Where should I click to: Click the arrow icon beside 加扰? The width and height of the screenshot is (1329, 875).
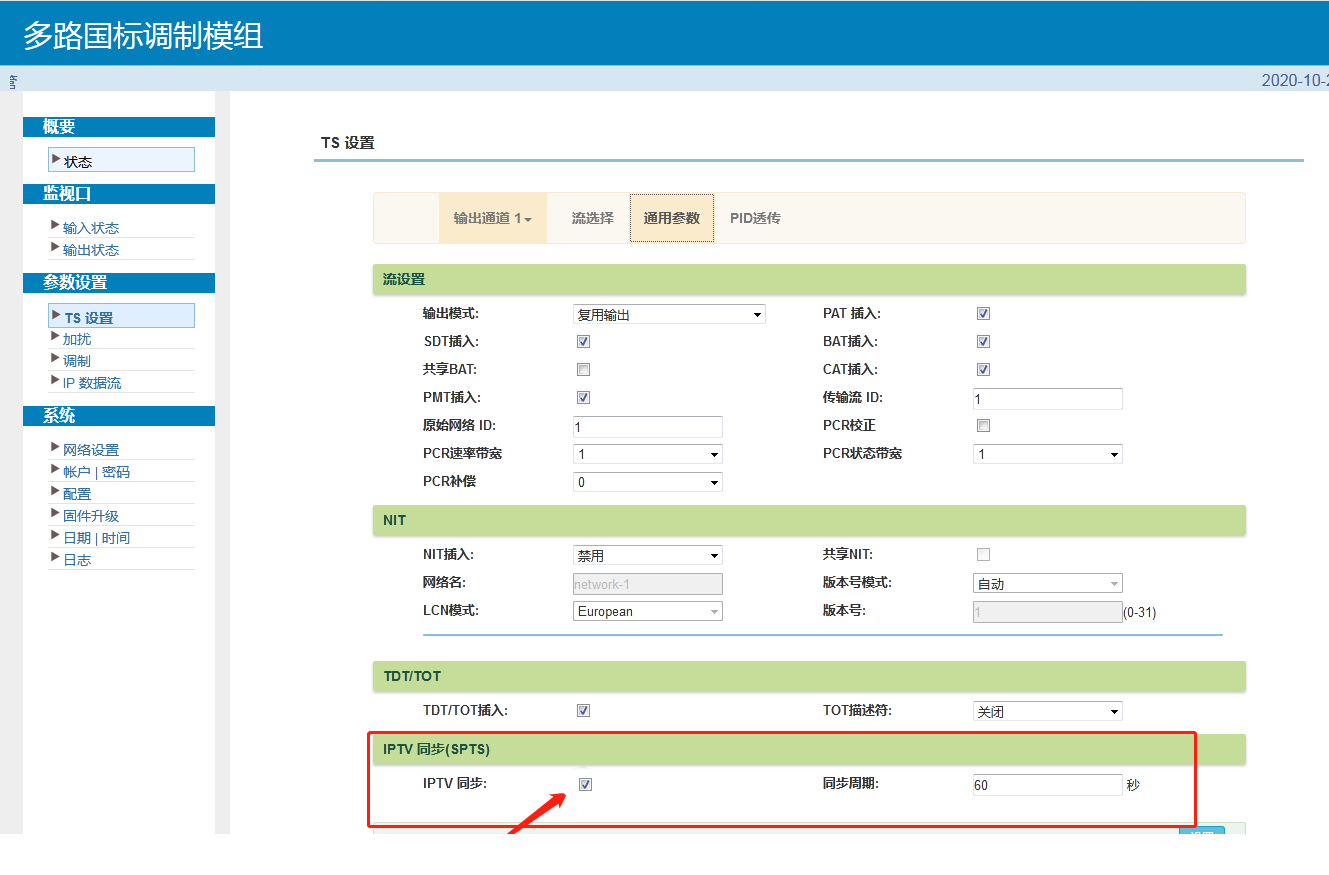(55, 339)
